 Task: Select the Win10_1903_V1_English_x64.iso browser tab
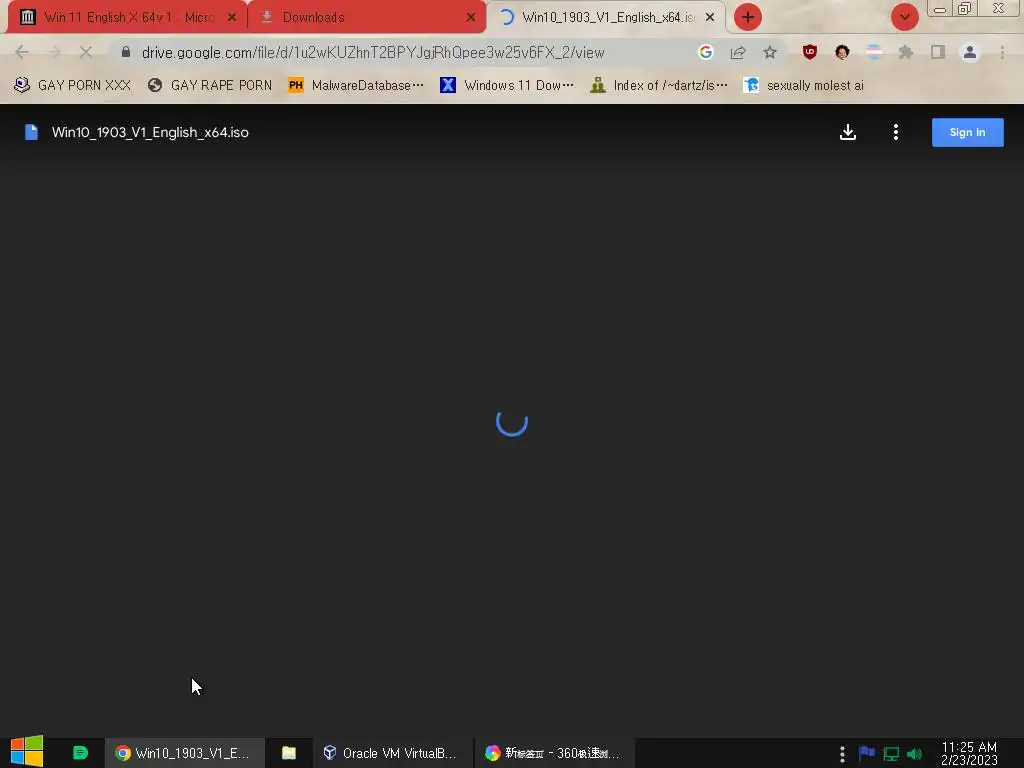pyautogui.click(x=607, y=18)
